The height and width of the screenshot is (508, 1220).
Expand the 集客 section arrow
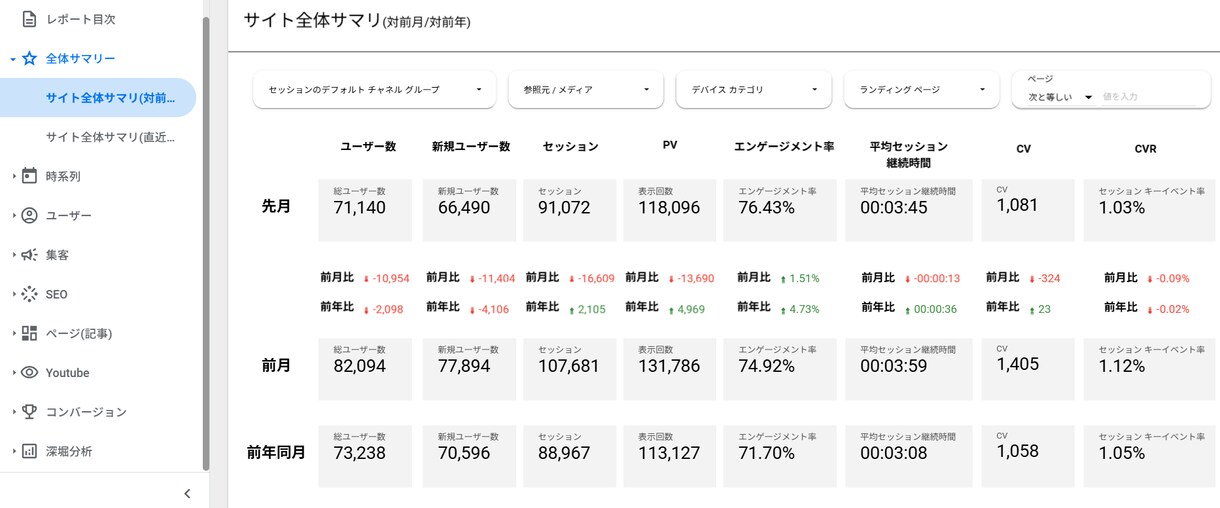click(x=14, y=255)
